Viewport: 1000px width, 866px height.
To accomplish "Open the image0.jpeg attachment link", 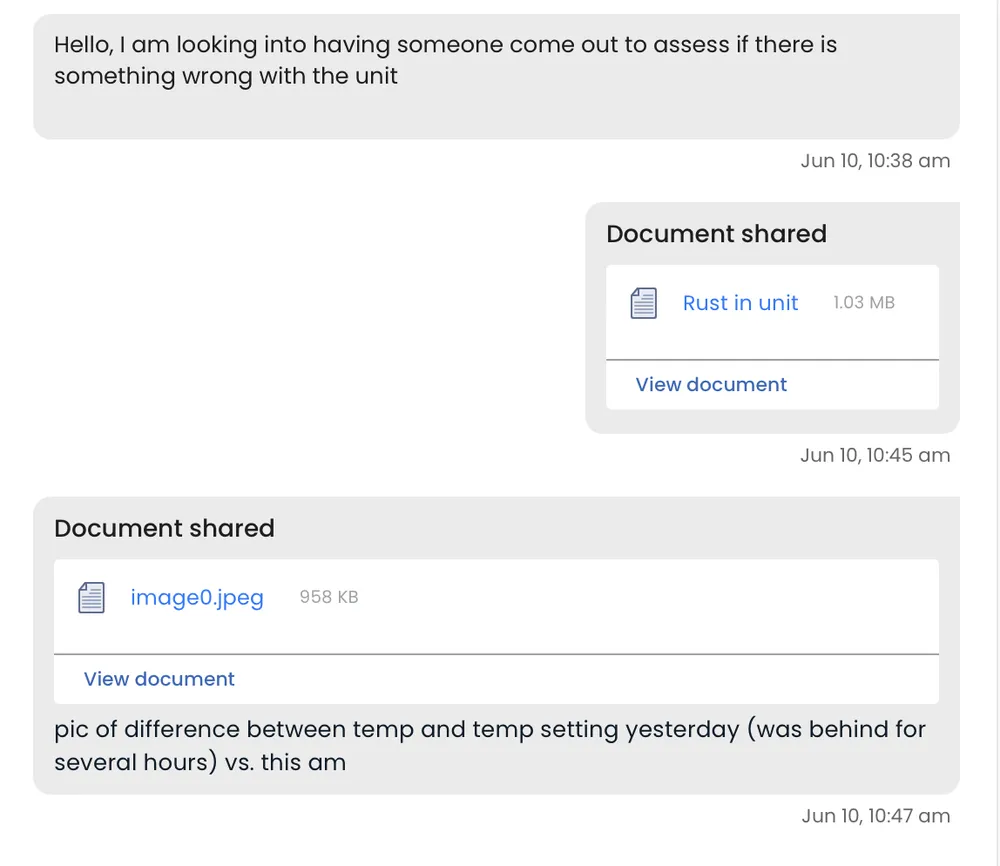I will [197, 598].
